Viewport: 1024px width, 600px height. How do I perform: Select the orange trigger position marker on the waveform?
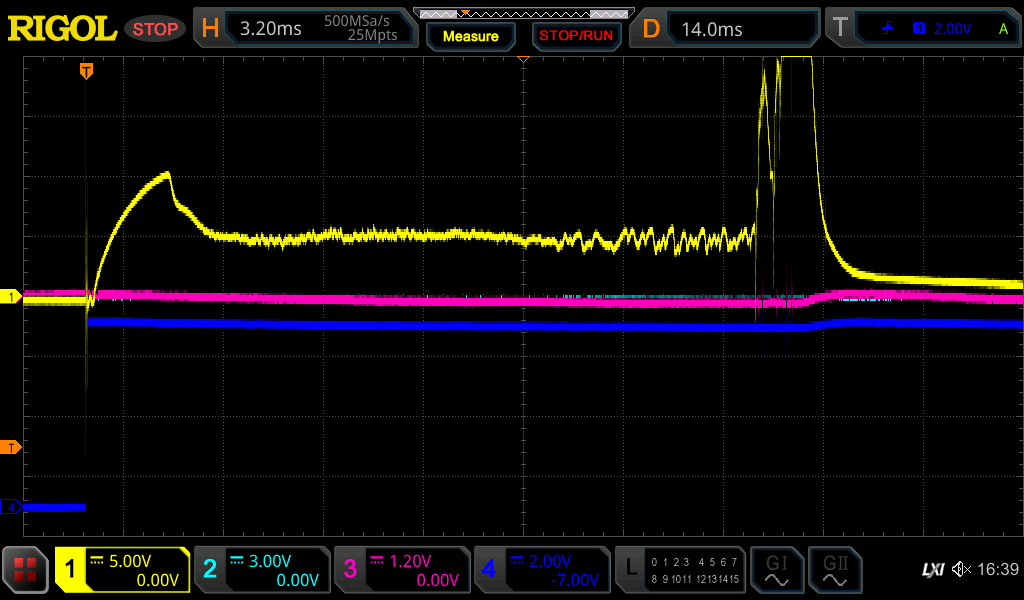click(87, 71)
